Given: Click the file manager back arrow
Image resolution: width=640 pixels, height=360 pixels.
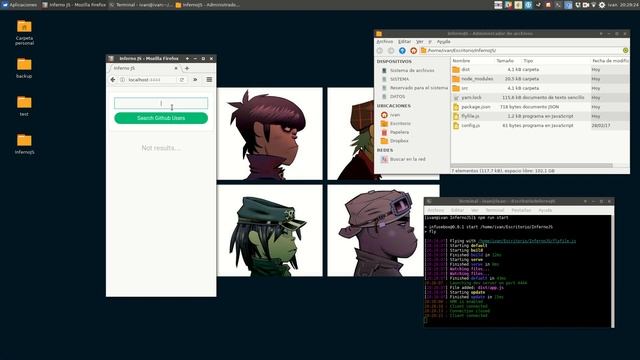Looking at the screenshot, I should 380,51.
